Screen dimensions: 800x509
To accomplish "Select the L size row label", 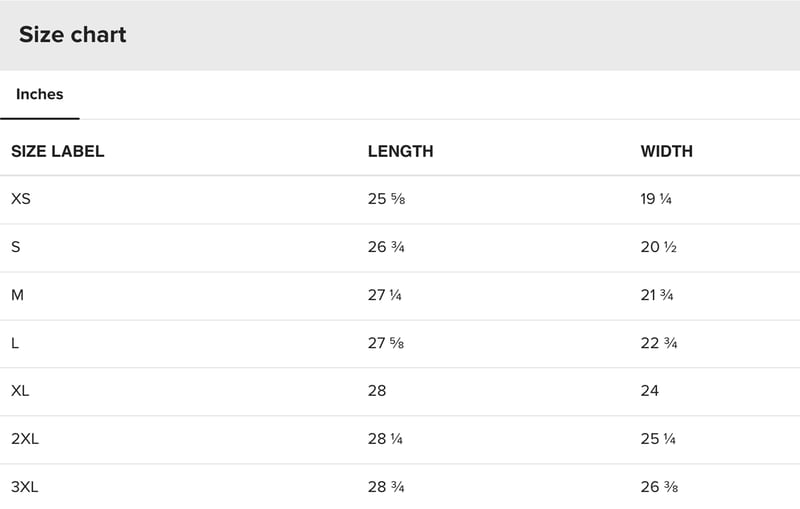I will click(x=15, y=343).
